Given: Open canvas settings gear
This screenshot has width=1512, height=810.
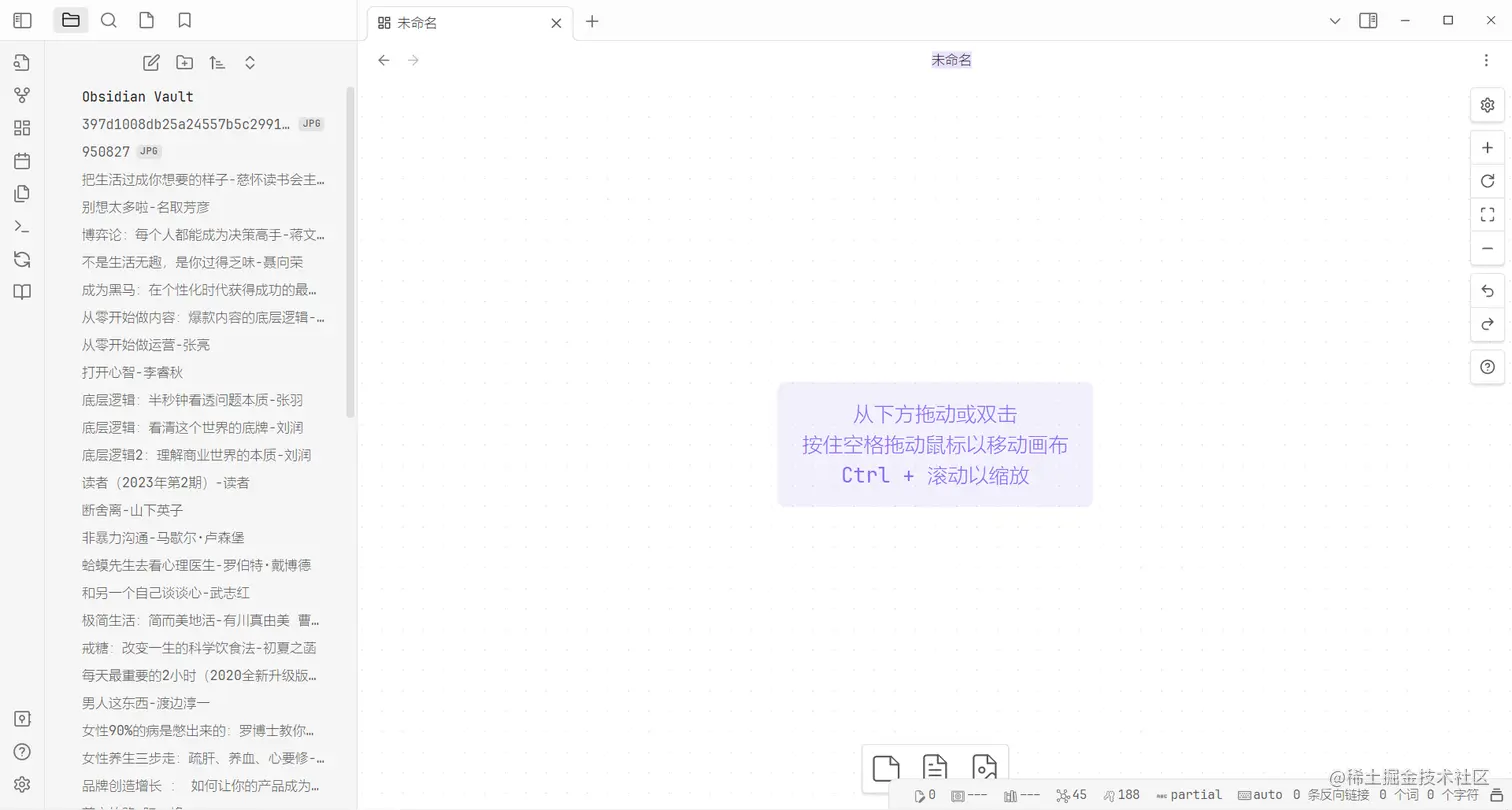Looking at the screenshot, I should [x=1487, y=105].
